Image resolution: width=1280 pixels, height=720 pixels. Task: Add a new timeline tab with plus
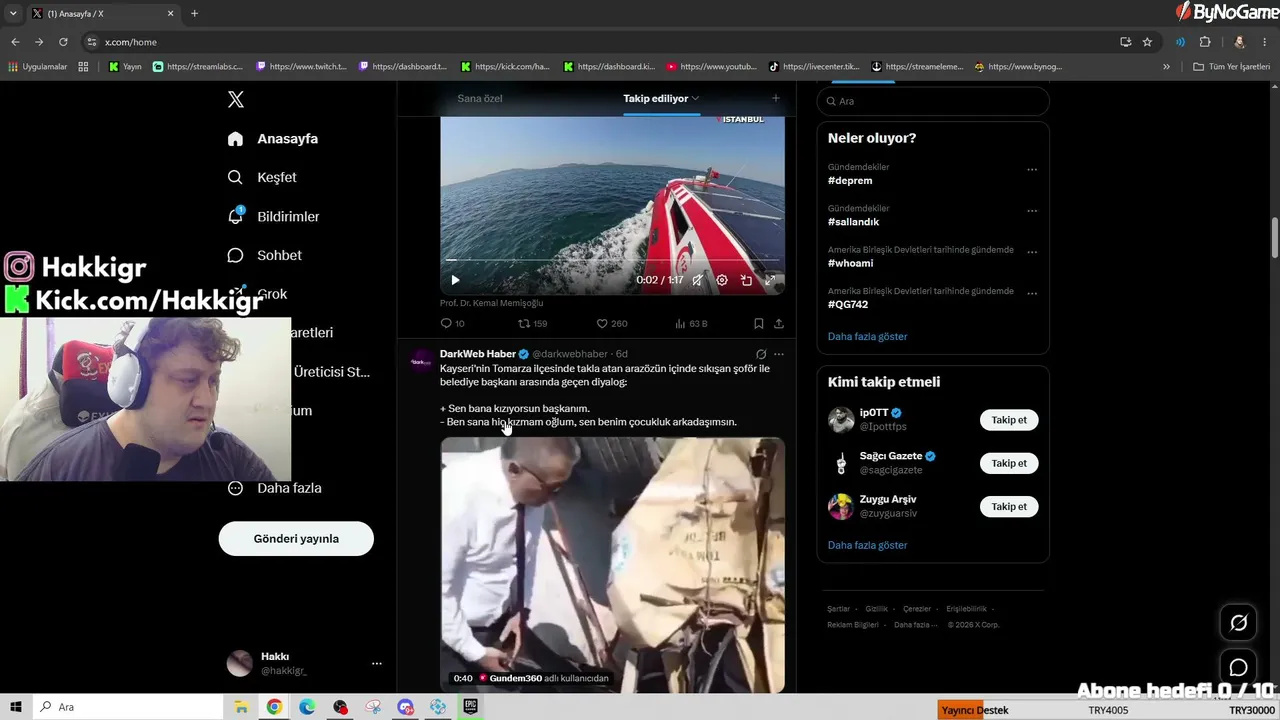[x=775, y=98]
